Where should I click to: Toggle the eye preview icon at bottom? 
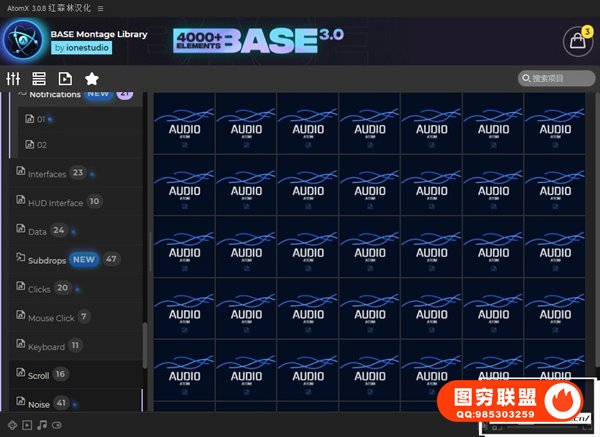click(57, 425)
